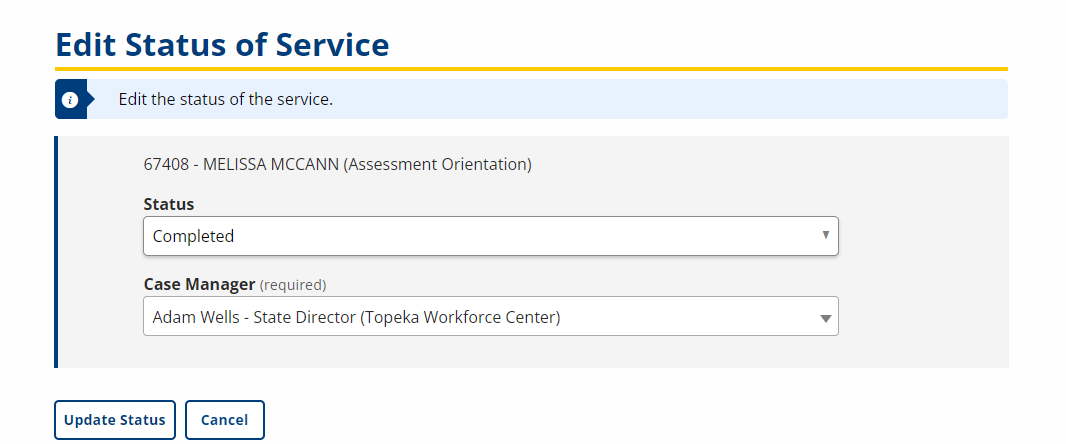Click the Case Manager field's down arrow
1066x444 pixels.
pos(826,318)
